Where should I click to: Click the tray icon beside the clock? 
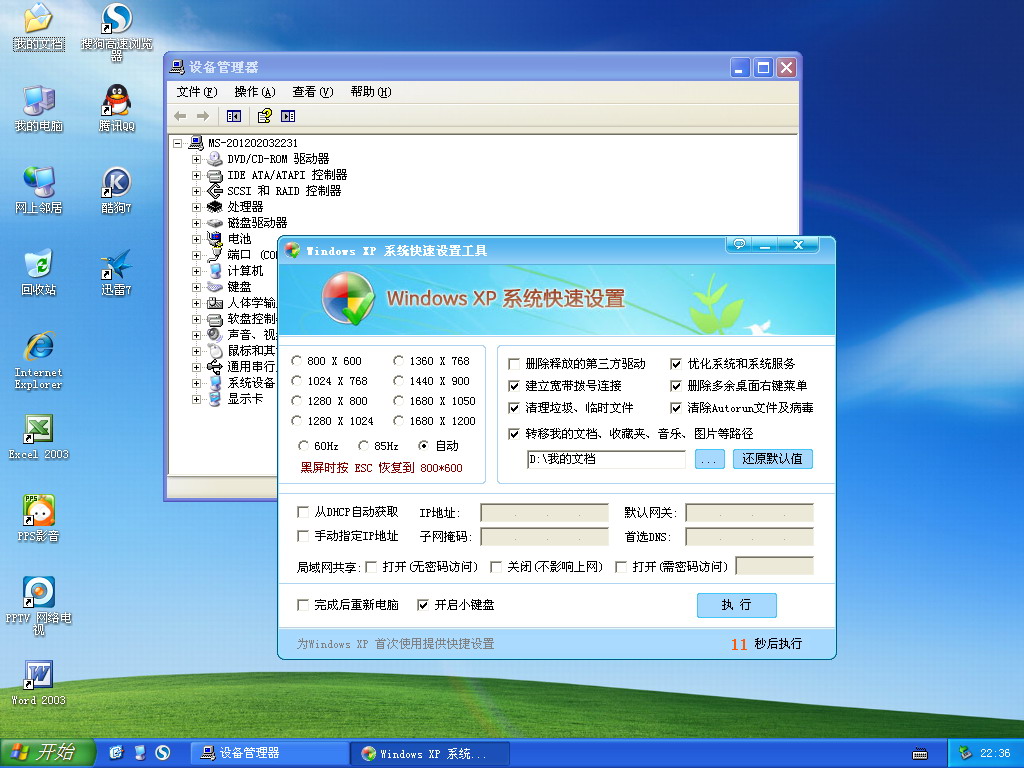(x=965, y=753)
